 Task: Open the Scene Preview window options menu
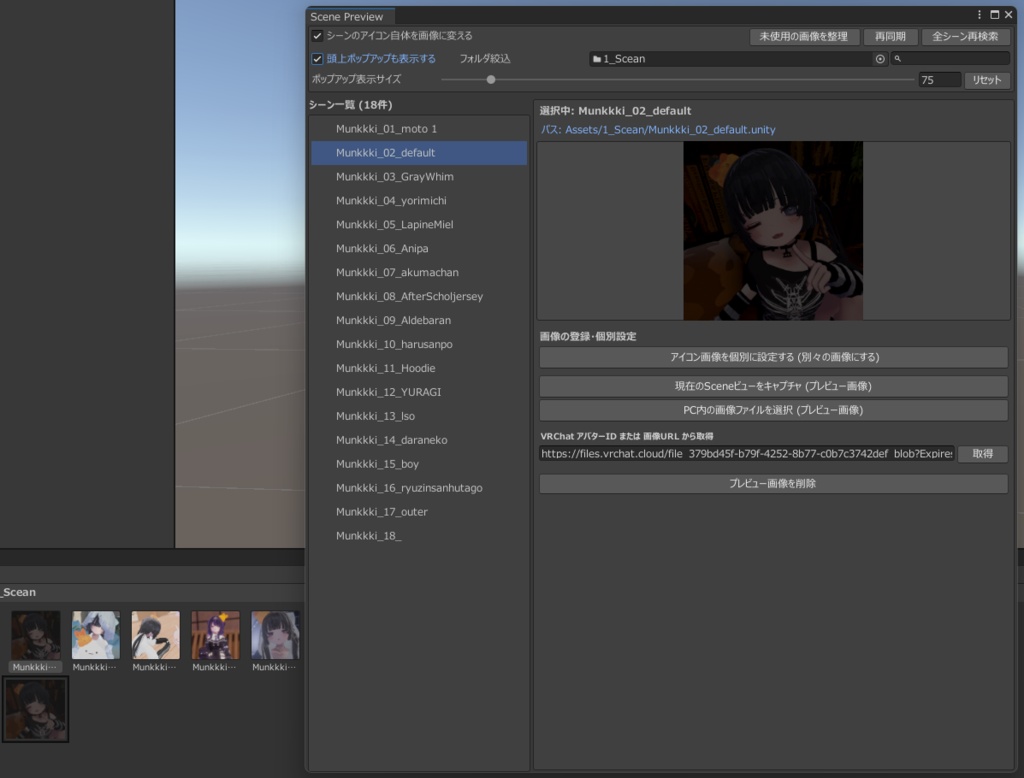979,14
